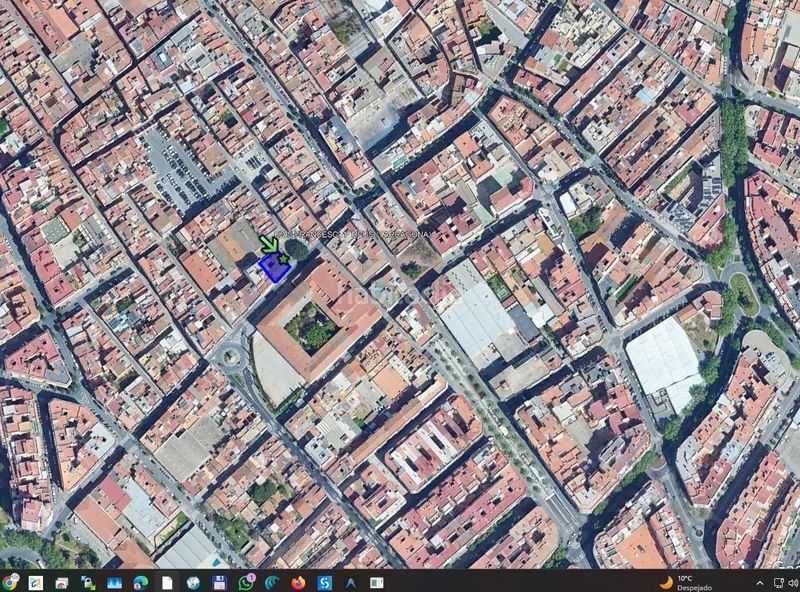
Task: Open Firefox from the taskbar
Action: point(298,582)
